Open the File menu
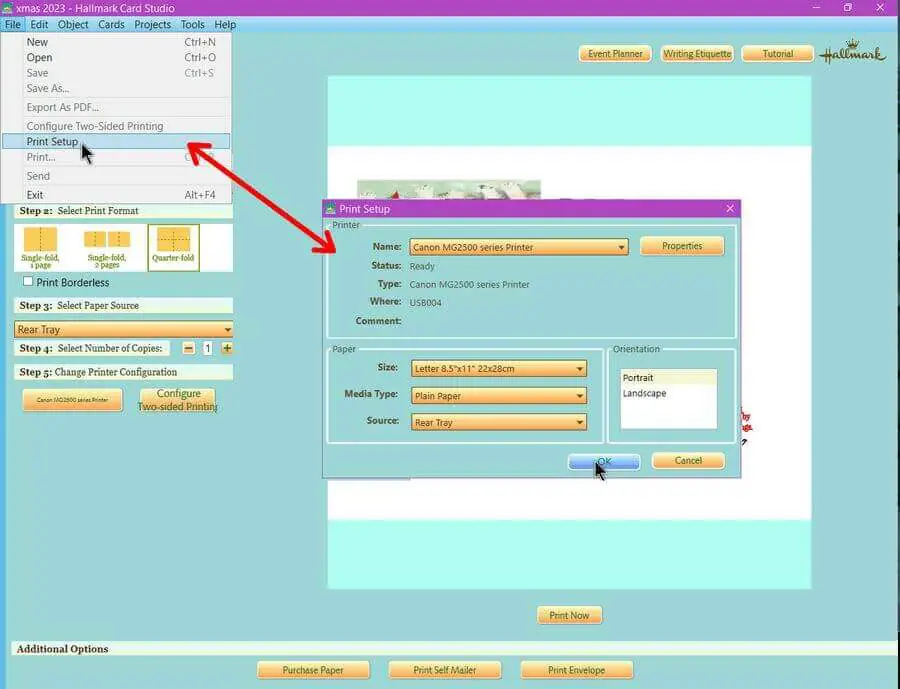This screenshot has height=689, width=900. pyautogui.click(x=13, y=25)
